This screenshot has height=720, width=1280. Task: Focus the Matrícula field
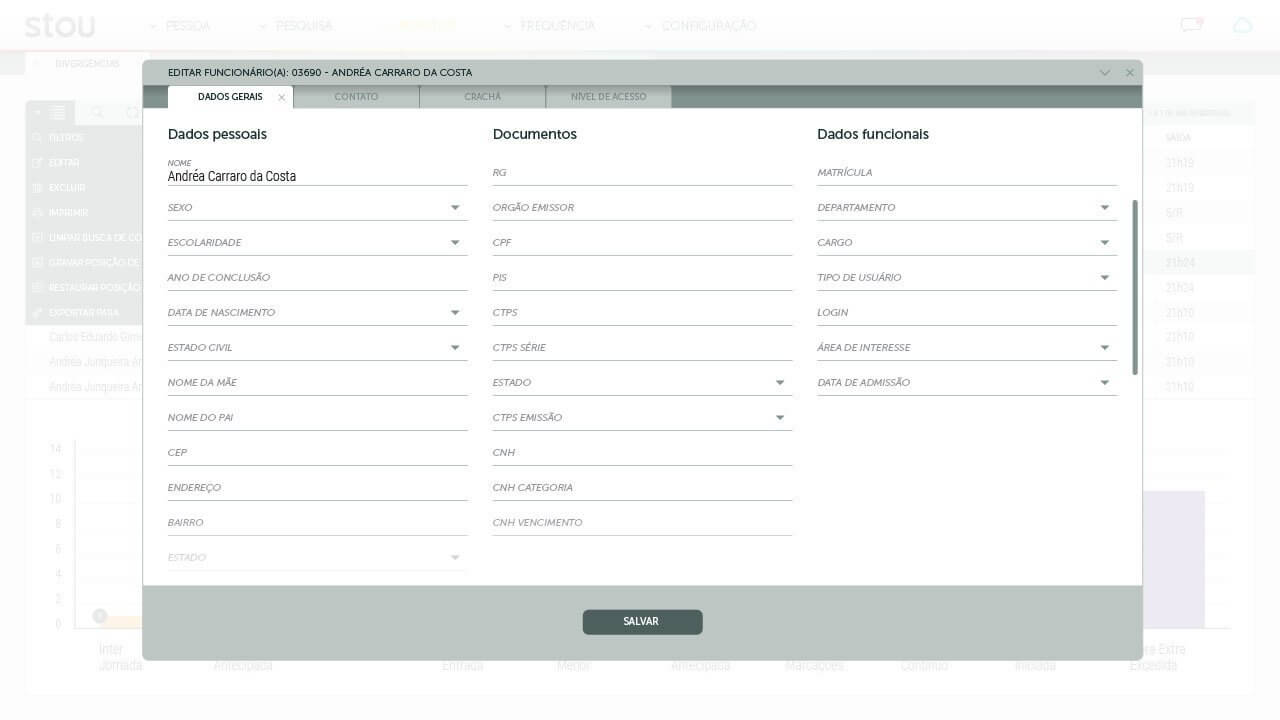point(967,173)
